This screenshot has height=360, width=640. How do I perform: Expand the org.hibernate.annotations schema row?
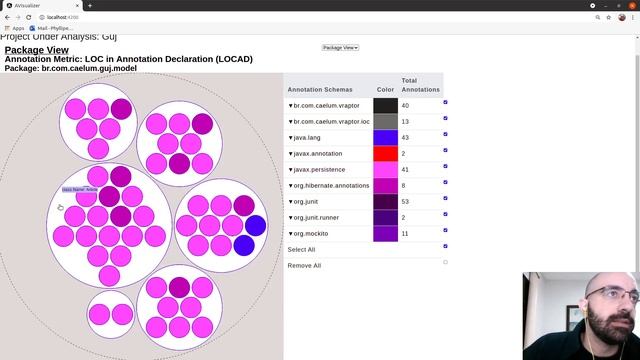pos(291,186)
